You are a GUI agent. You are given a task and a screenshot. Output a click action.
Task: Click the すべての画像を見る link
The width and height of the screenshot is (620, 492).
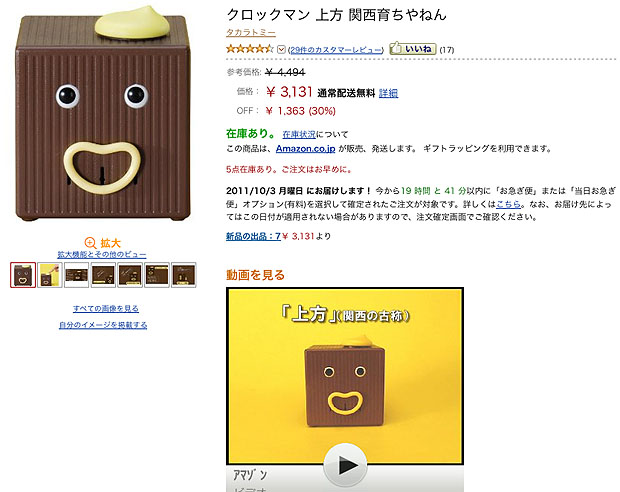106,308
